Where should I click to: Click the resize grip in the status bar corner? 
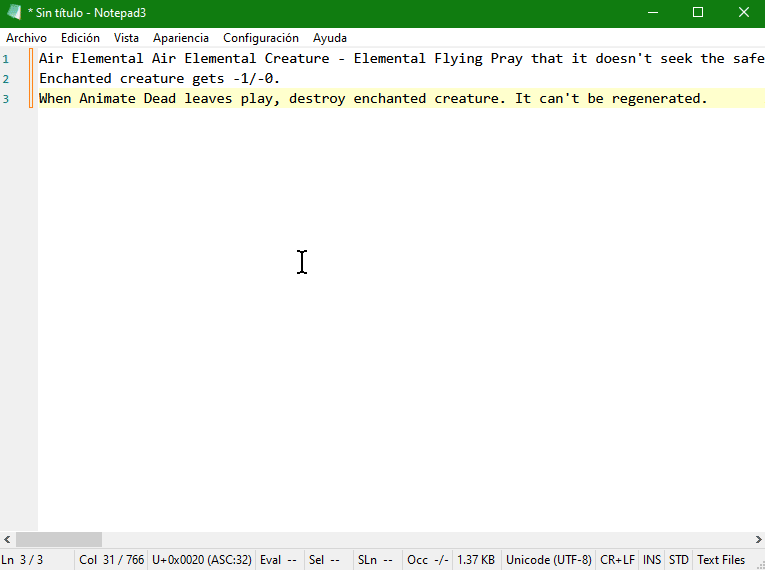(x=760, y=564)
